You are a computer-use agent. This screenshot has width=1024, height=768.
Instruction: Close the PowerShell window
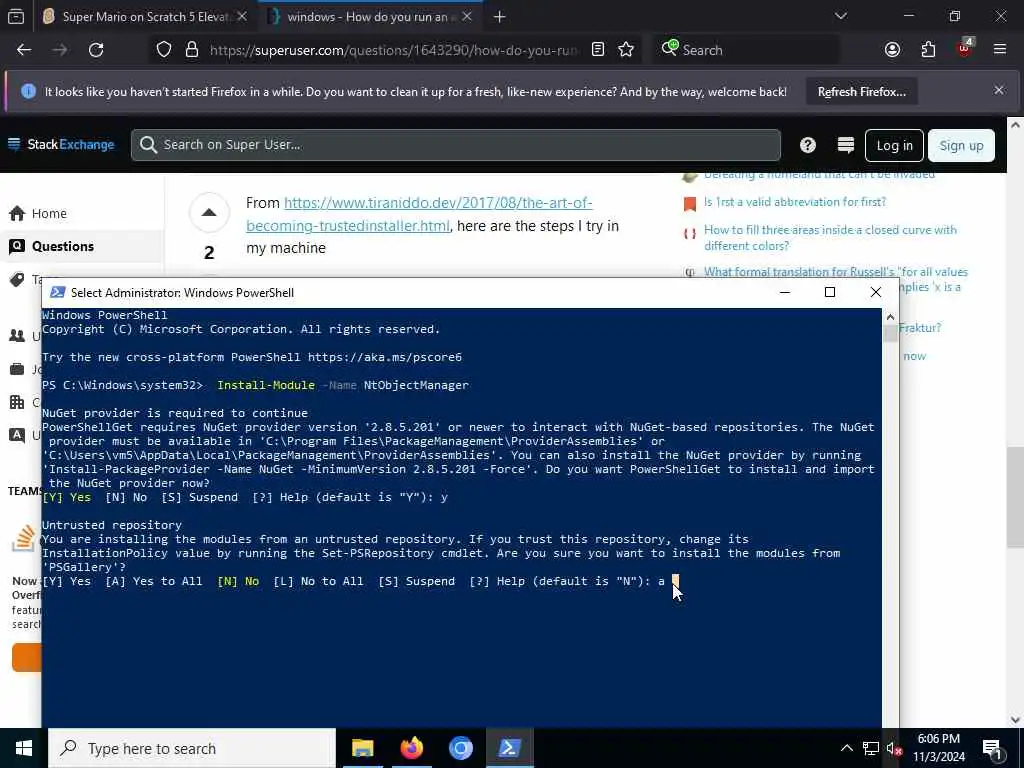pos(876,292)
